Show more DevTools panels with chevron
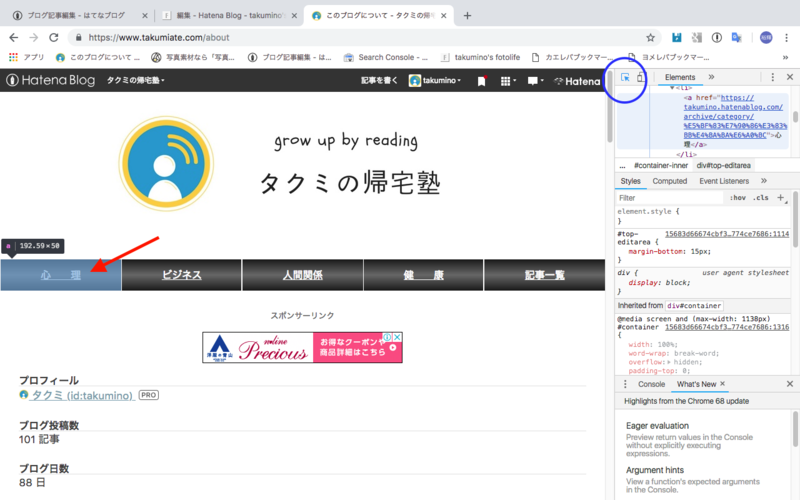Image resolution: width=800 pixels, height=500 pixels. [711, 77]
